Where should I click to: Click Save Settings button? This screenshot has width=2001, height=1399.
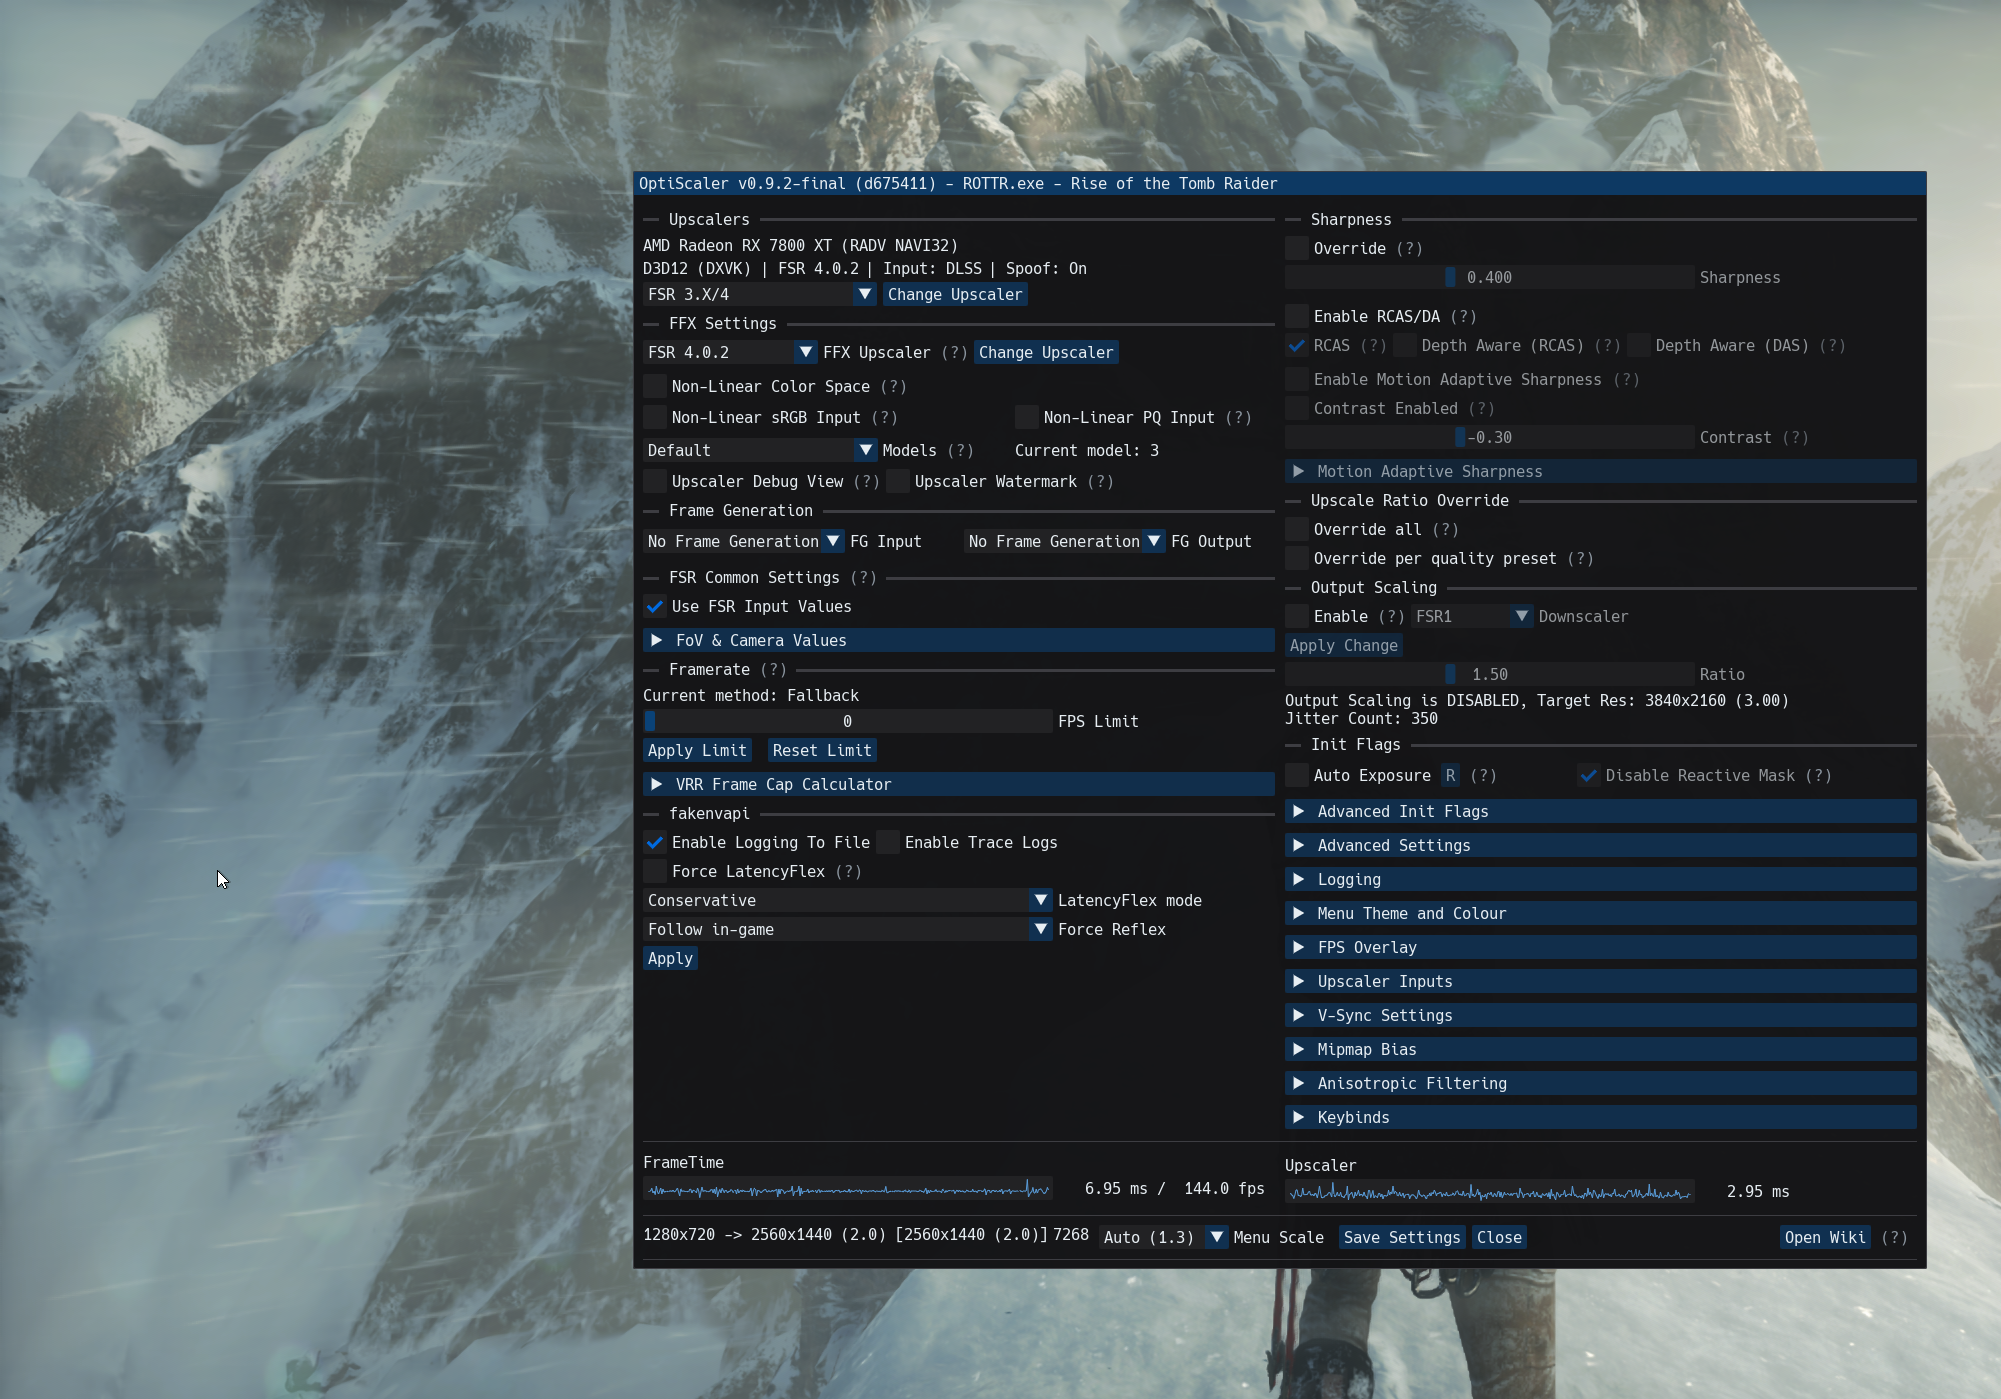(1402, 1237)
